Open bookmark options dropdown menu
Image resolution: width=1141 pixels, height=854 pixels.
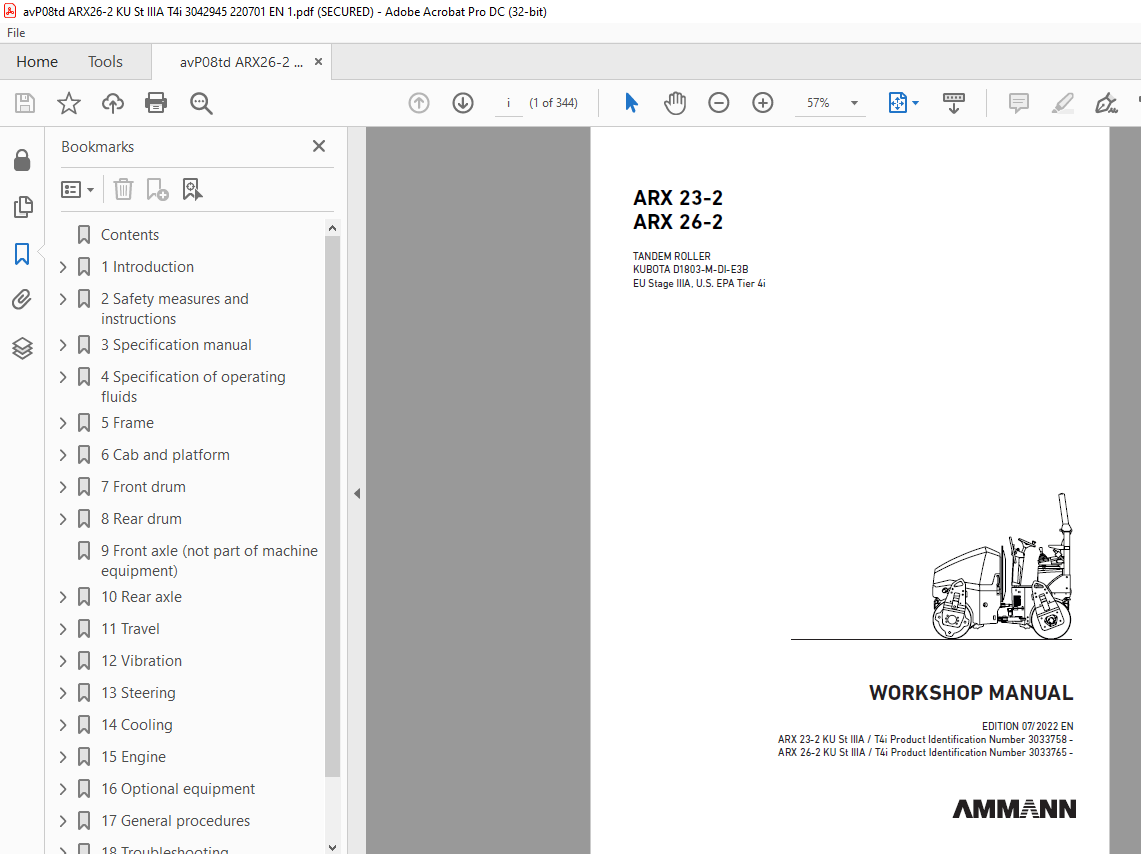click(77, 190)
